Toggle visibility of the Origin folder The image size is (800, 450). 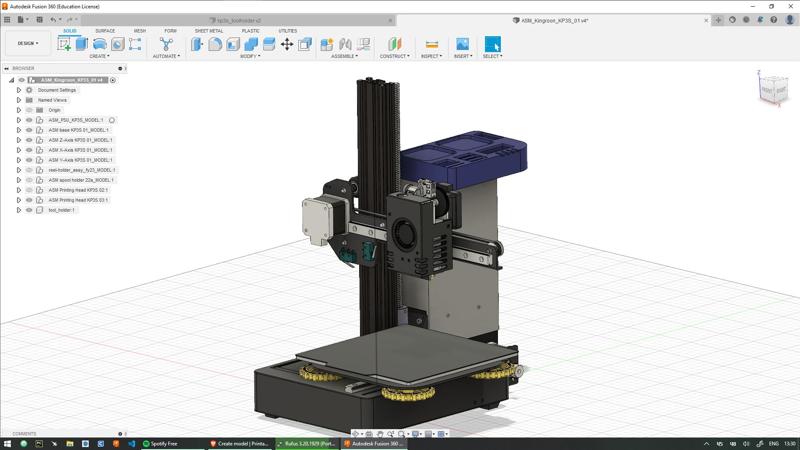point(29,110)
